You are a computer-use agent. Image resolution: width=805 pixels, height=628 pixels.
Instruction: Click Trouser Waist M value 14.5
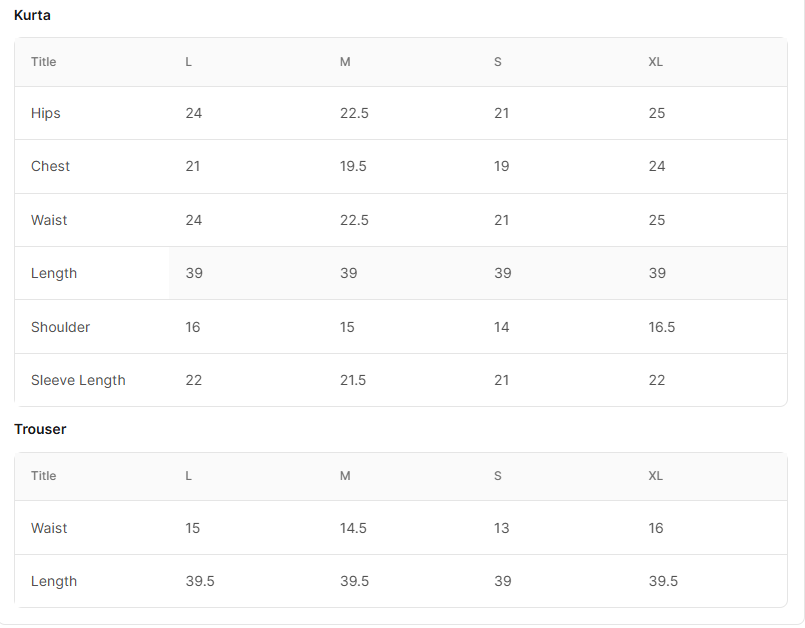tap(353, 528)
